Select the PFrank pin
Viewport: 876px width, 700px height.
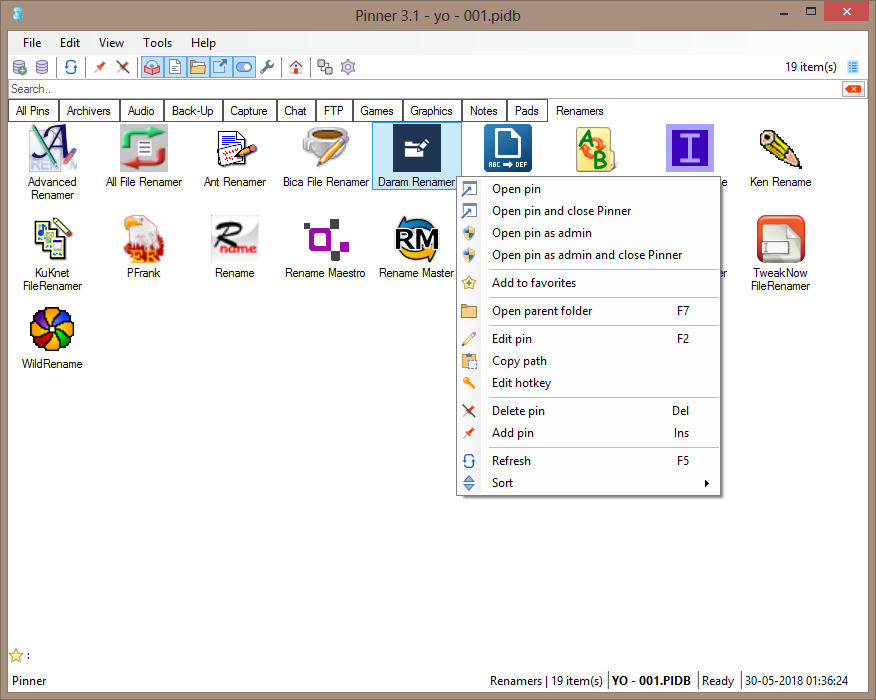pyautogui.click(x=144, y=247)
